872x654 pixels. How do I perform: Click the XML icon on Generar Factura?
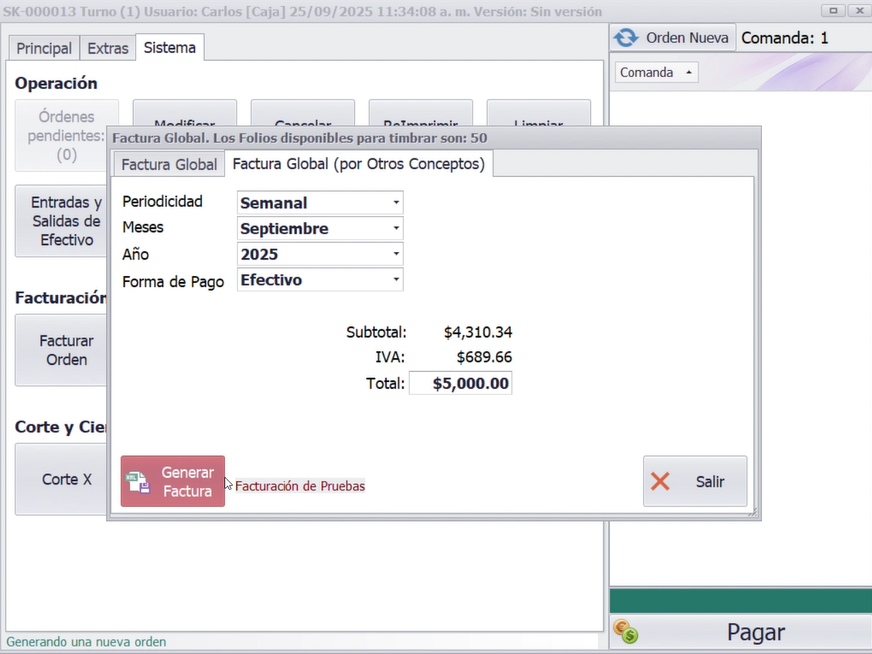[138, 482]
